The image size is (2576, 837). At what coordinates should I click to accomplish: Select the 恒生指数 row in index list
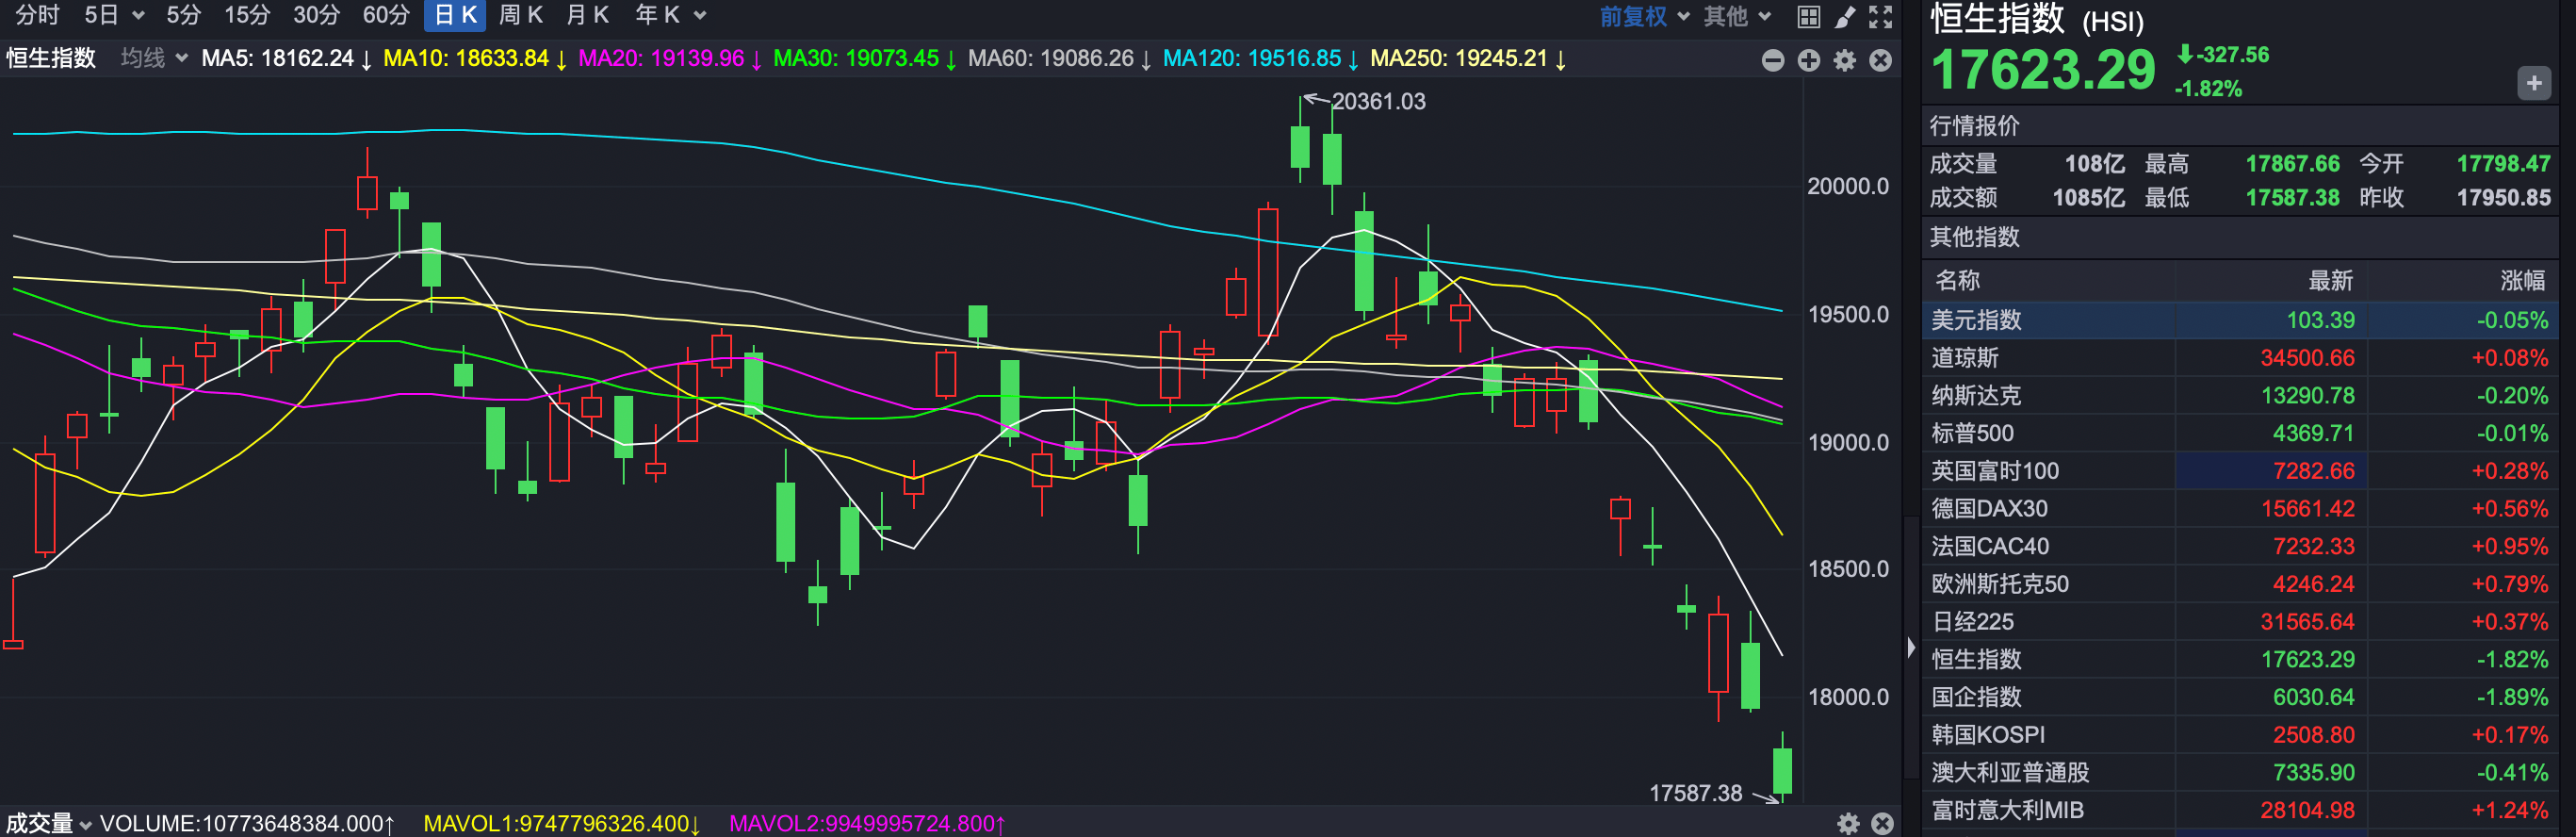coord(2240,659)
